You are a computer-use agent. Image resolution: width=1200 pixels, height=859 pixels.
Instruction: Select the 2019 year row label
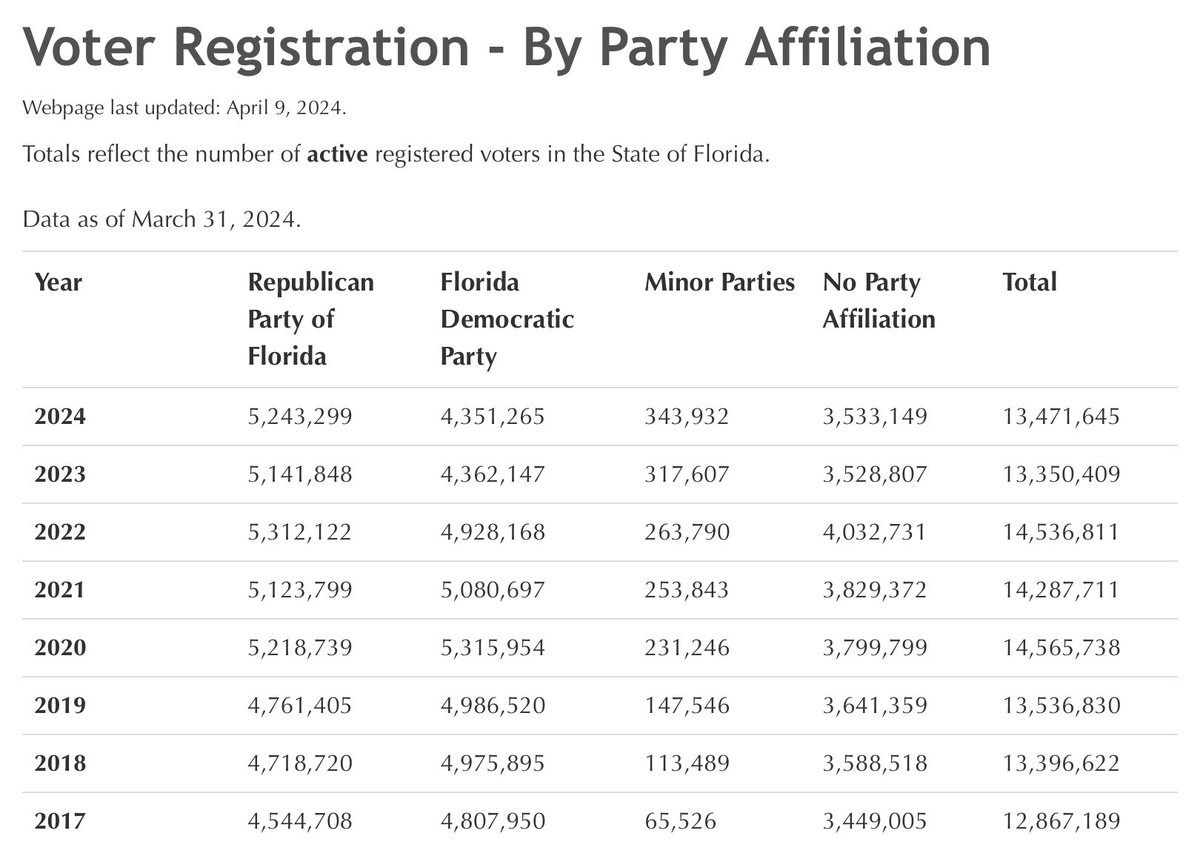click(60, 707)
